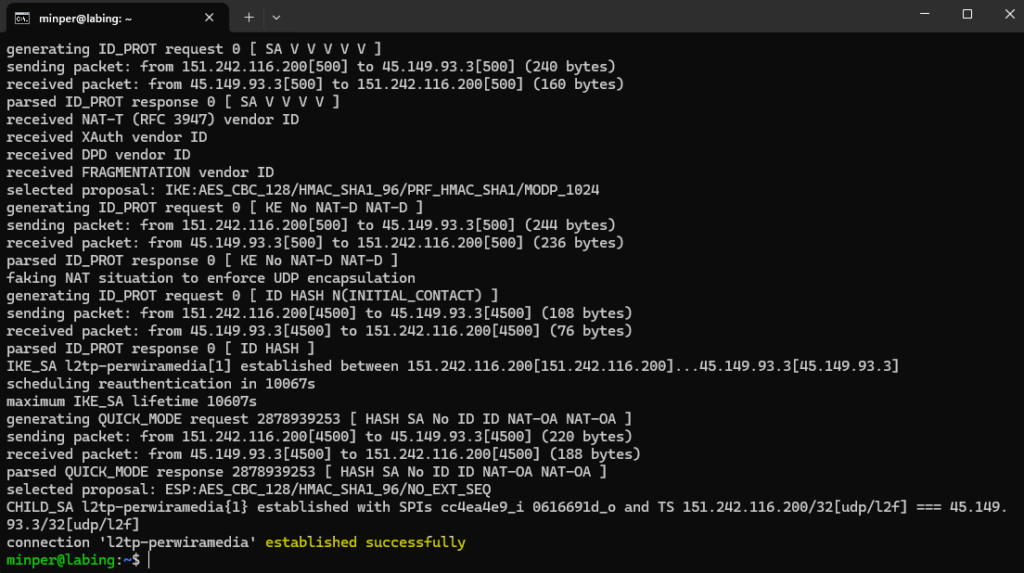1024x573 pixels.
Task: Click the "received XAuth vendor ID" line
Action: [x=107, y=137]
